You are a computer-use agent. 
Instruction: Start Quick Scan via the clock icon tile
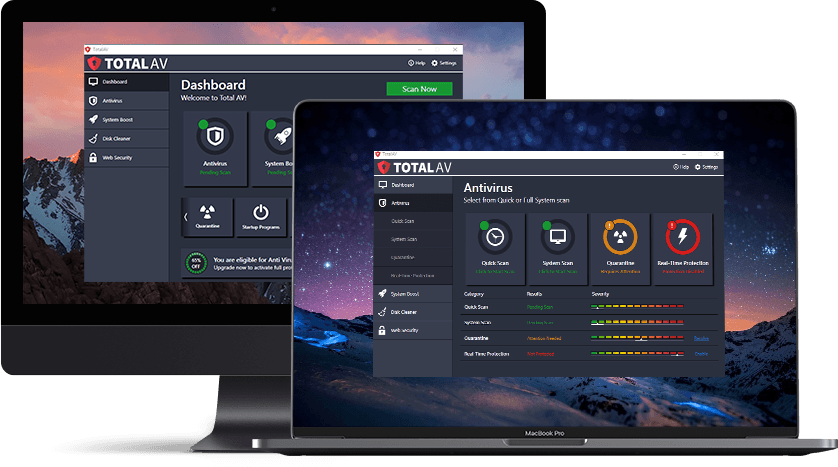[495, 243]
